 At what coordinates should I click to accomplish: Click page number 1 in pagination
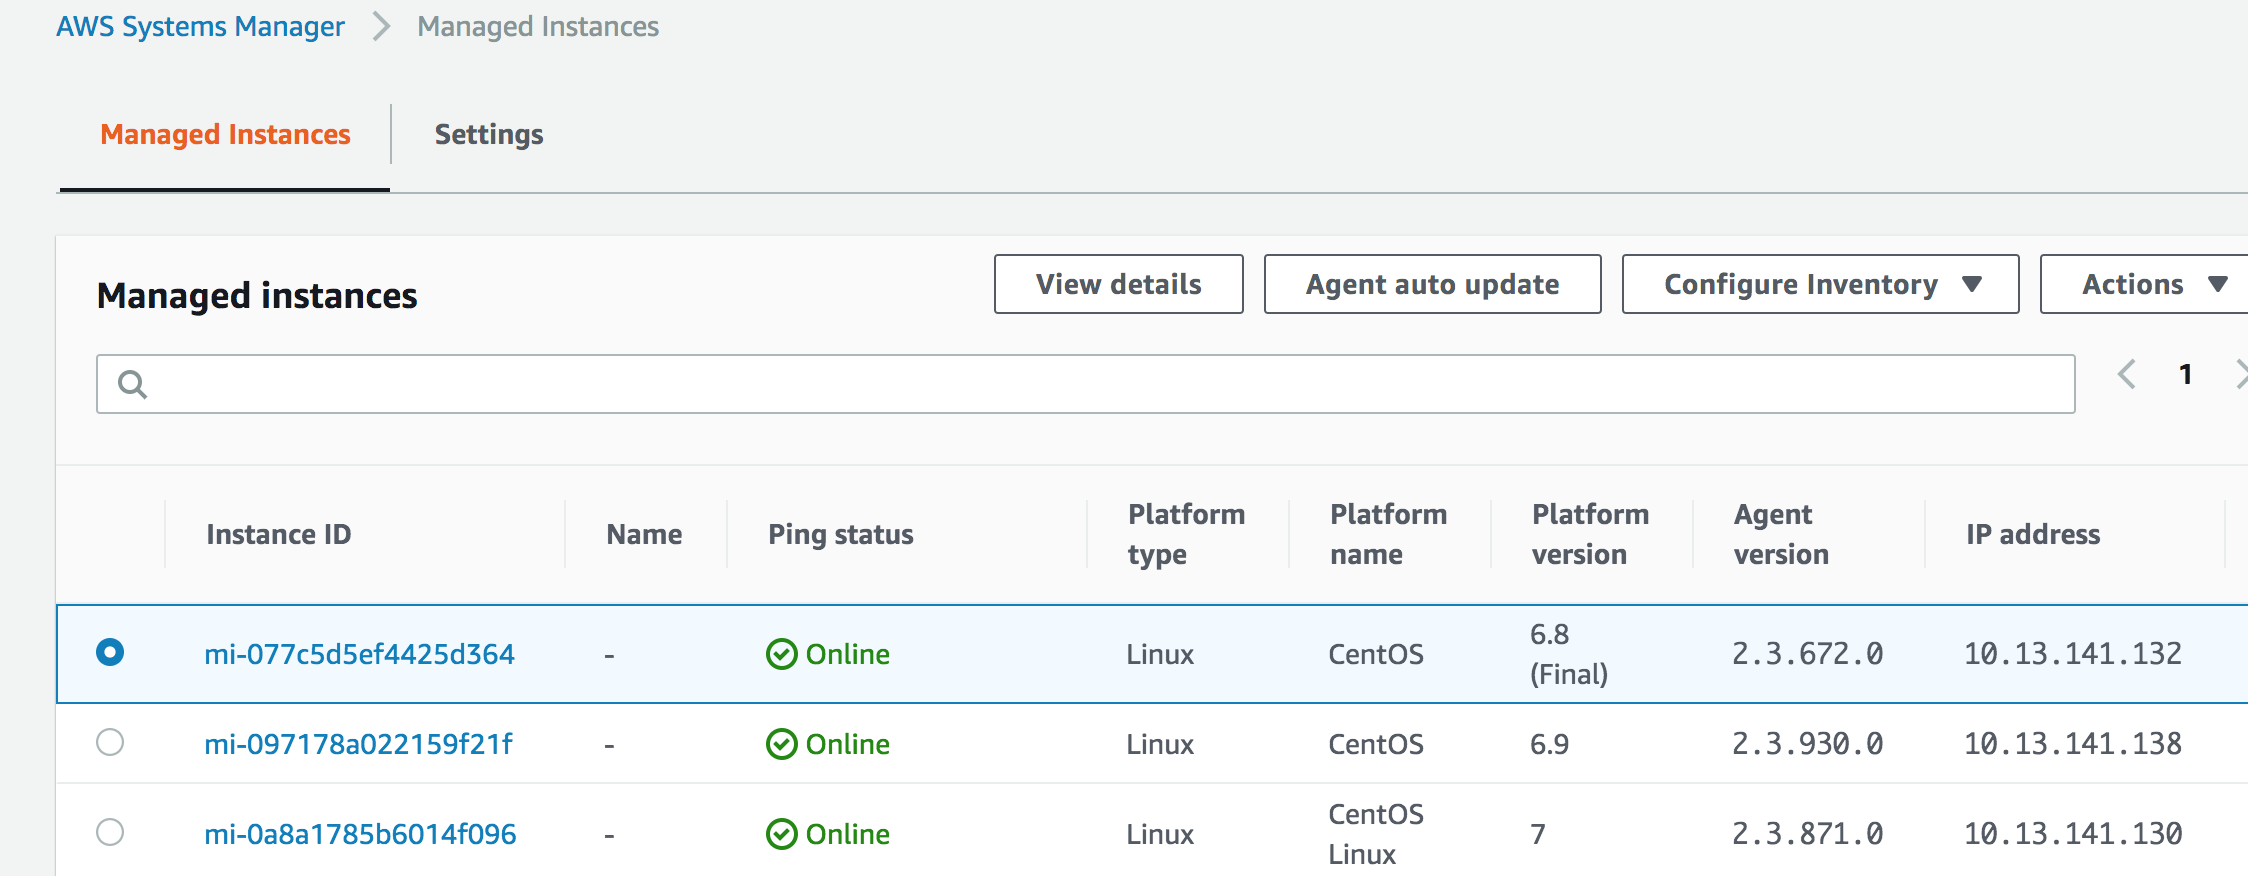(2186, 375)
